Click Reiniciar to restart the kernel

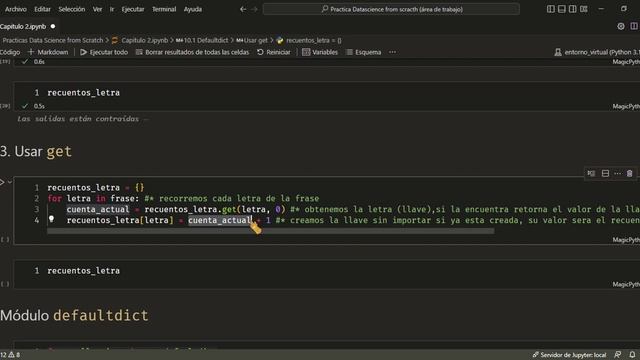pos(274,52)
